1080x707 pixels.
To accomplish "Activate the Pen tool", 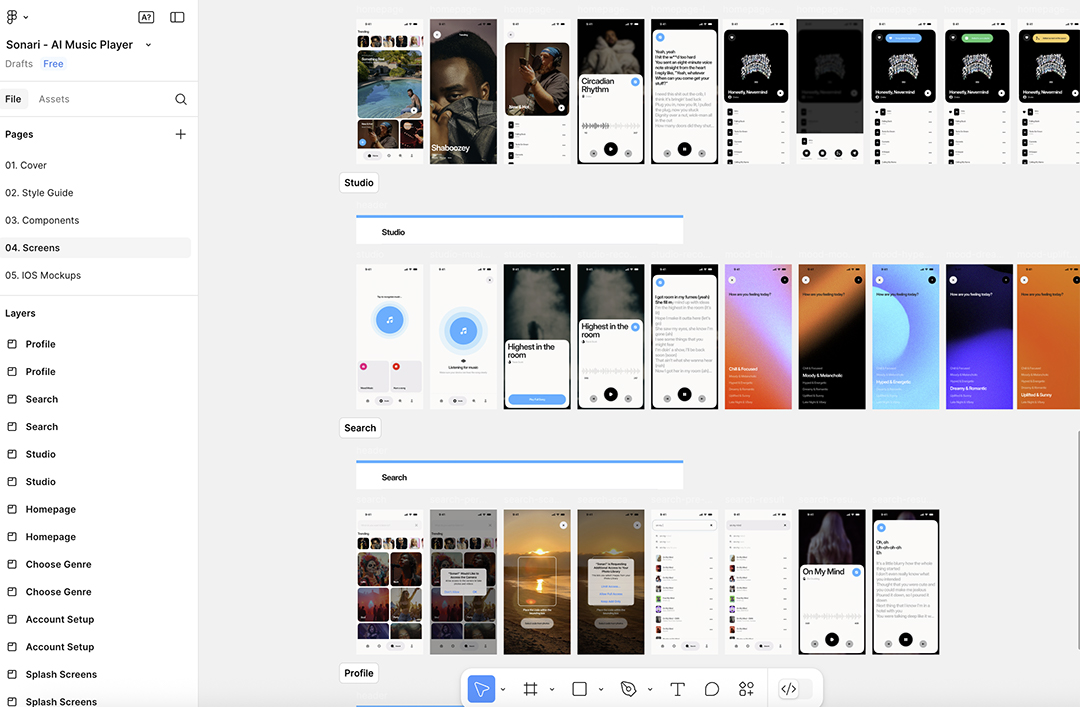I will point(628,689).
